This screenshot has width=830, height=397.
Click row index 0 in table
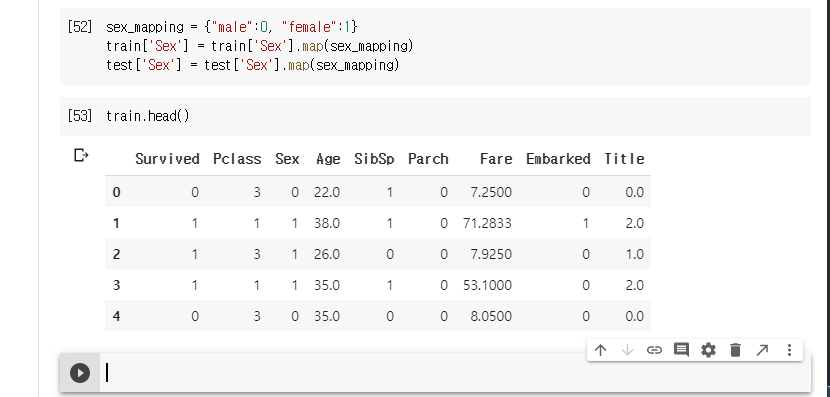pyautogui.click(x=116, y=192)
